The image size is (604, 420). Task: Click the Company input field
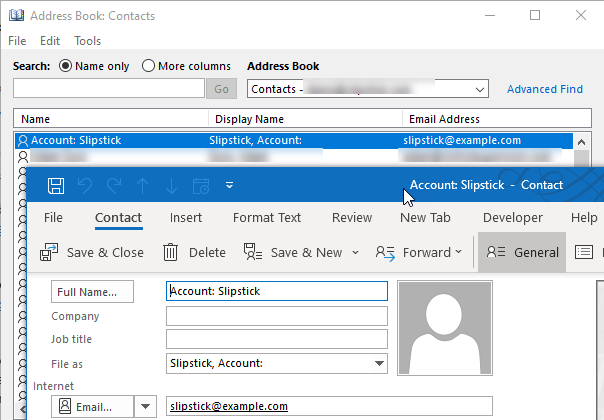click(x=277, y=316)
